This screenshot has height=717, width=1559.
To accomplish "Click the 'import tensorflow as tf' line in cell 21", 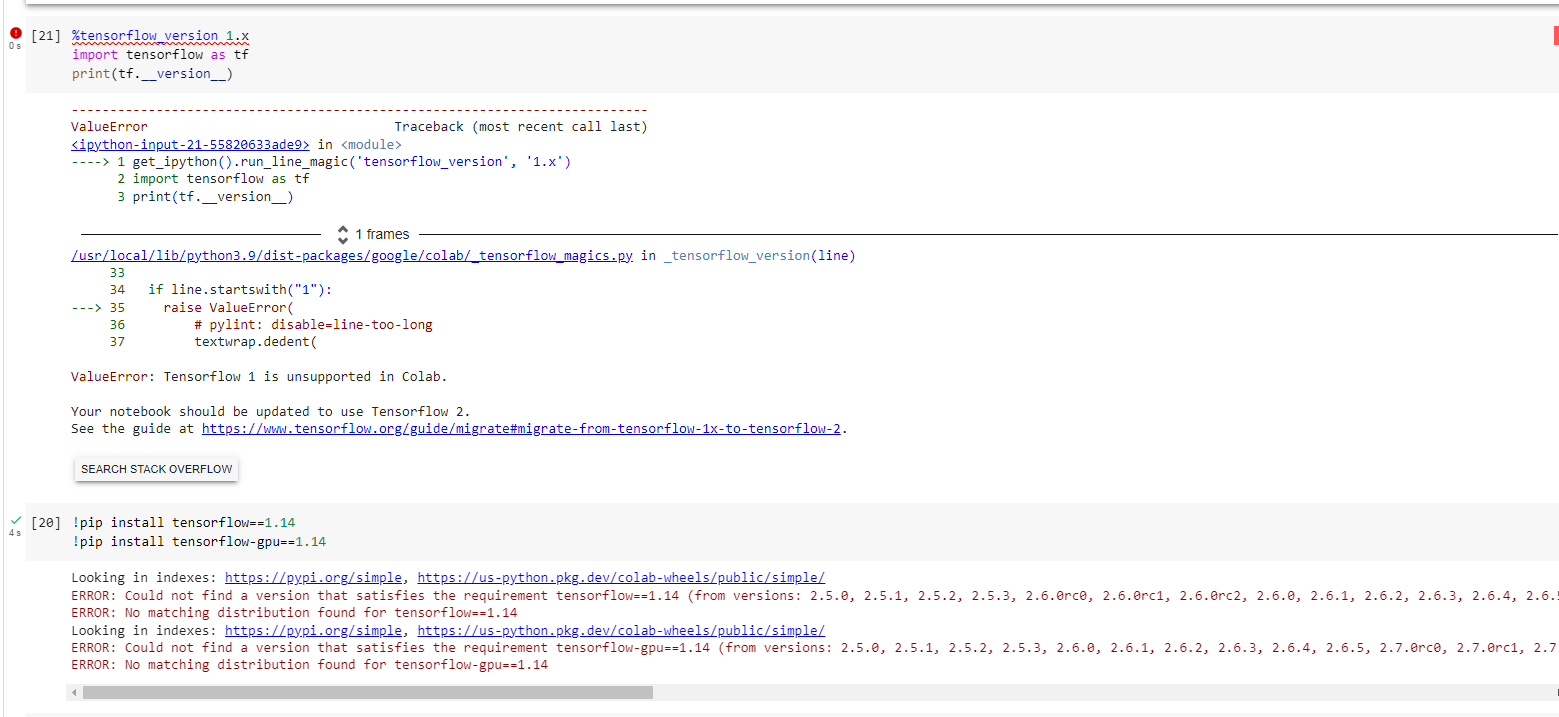I will point(160,55).
